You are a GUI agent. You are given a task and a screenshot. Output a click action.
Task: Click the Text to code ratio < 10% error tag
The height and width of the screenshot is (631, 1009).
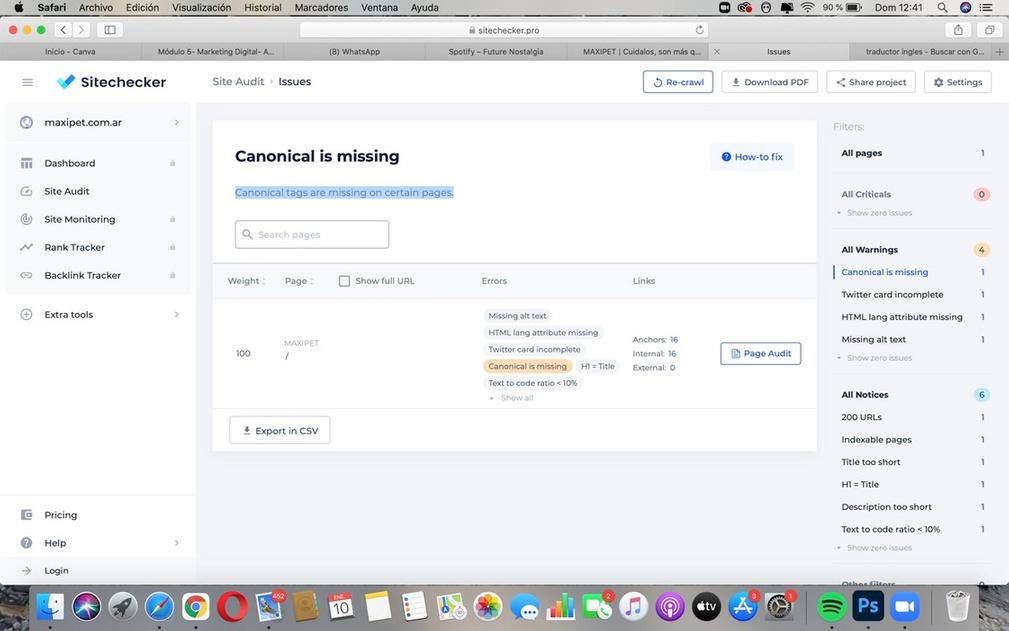pos(533,383)
